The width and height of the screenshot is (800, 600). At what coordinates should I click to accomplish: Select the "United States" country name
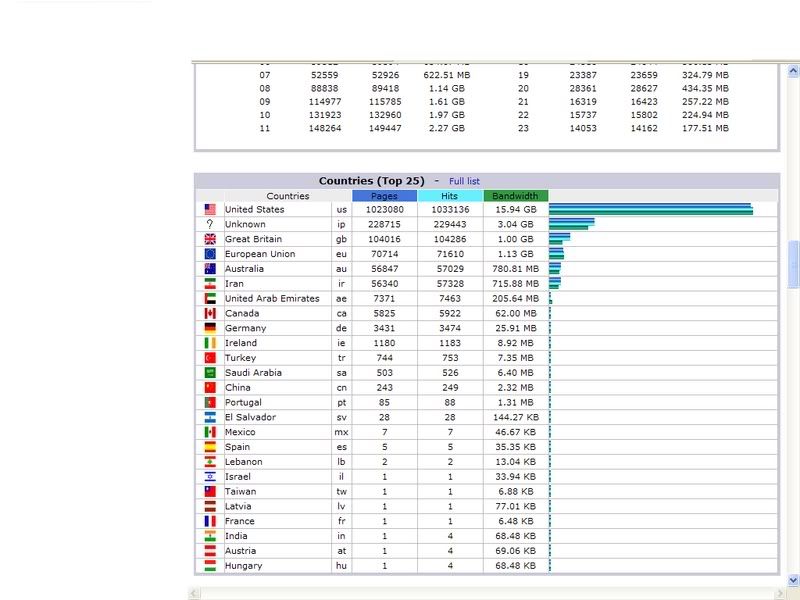coord(255,210)
